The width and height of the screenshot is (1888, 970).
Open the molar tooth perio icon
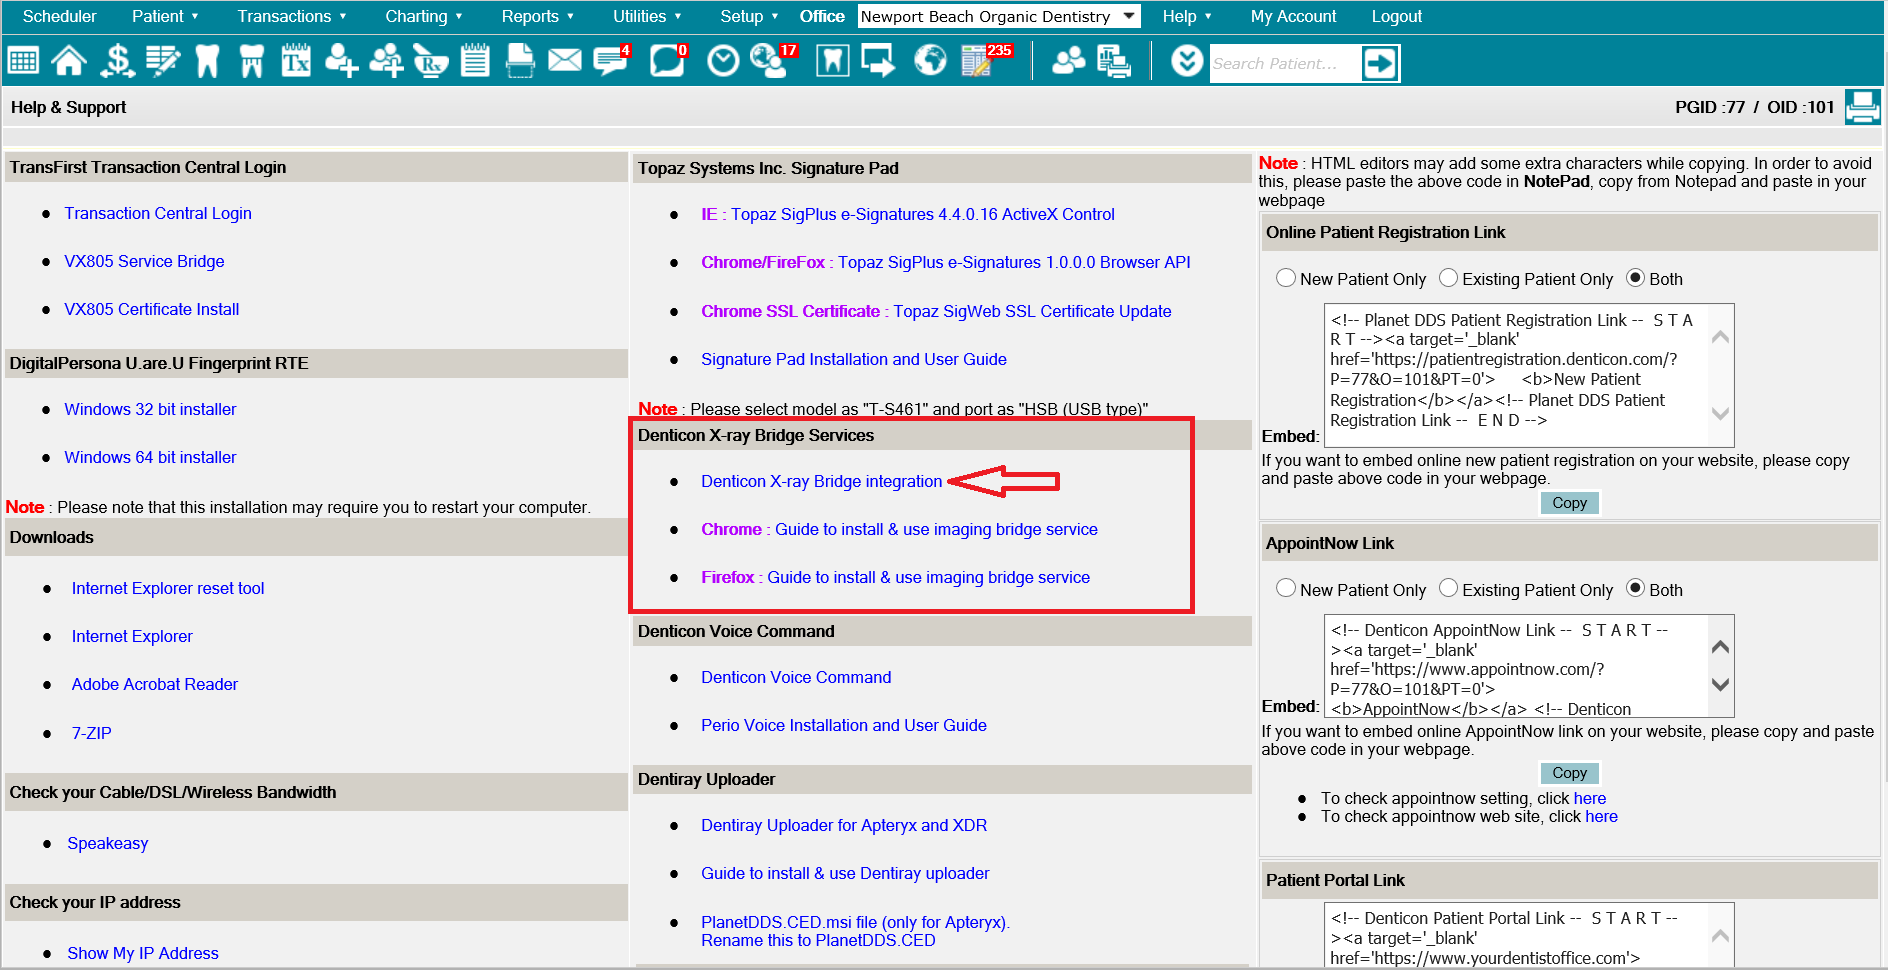click(251, 61)
